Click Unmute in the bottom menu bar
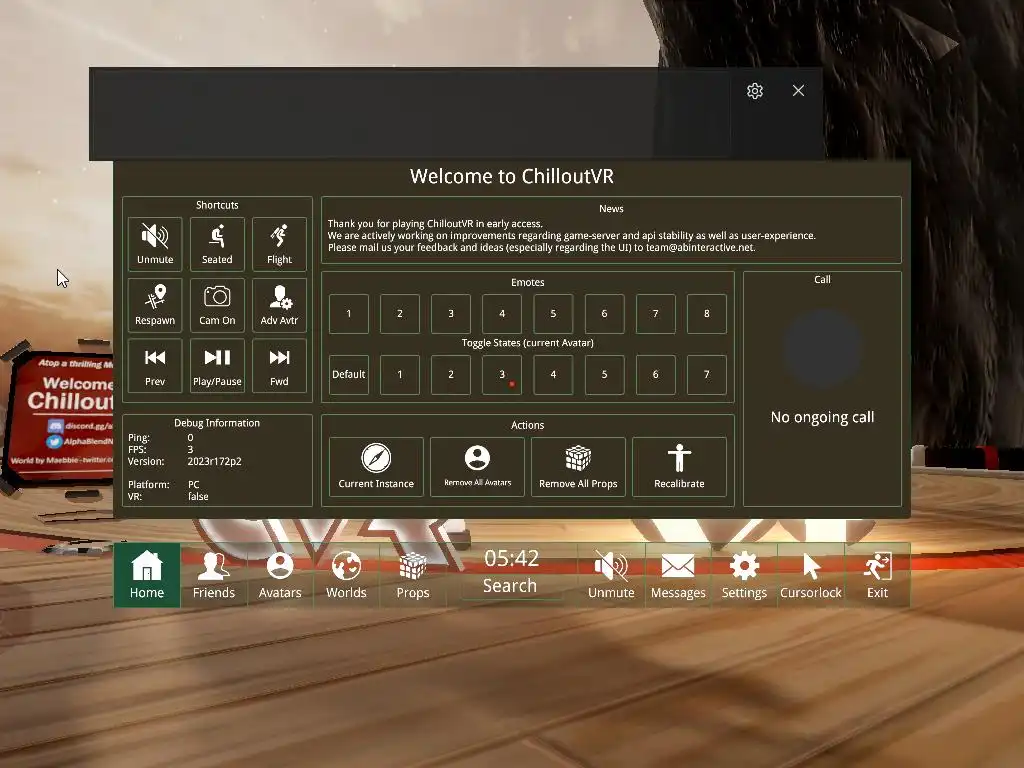 click(x=611, y=575)
